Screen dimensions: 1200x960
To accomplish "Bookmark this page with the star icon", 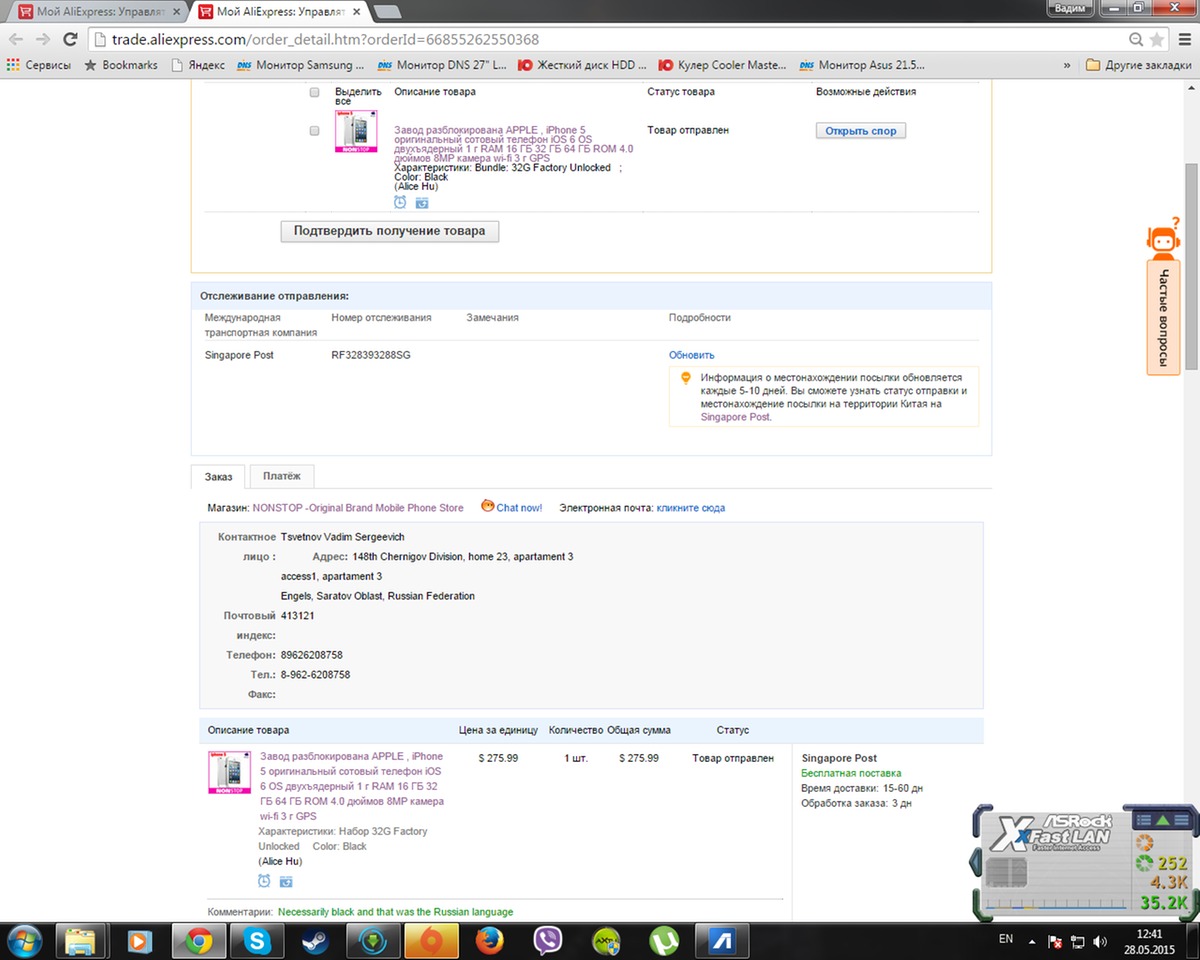I will (1157, 40).
